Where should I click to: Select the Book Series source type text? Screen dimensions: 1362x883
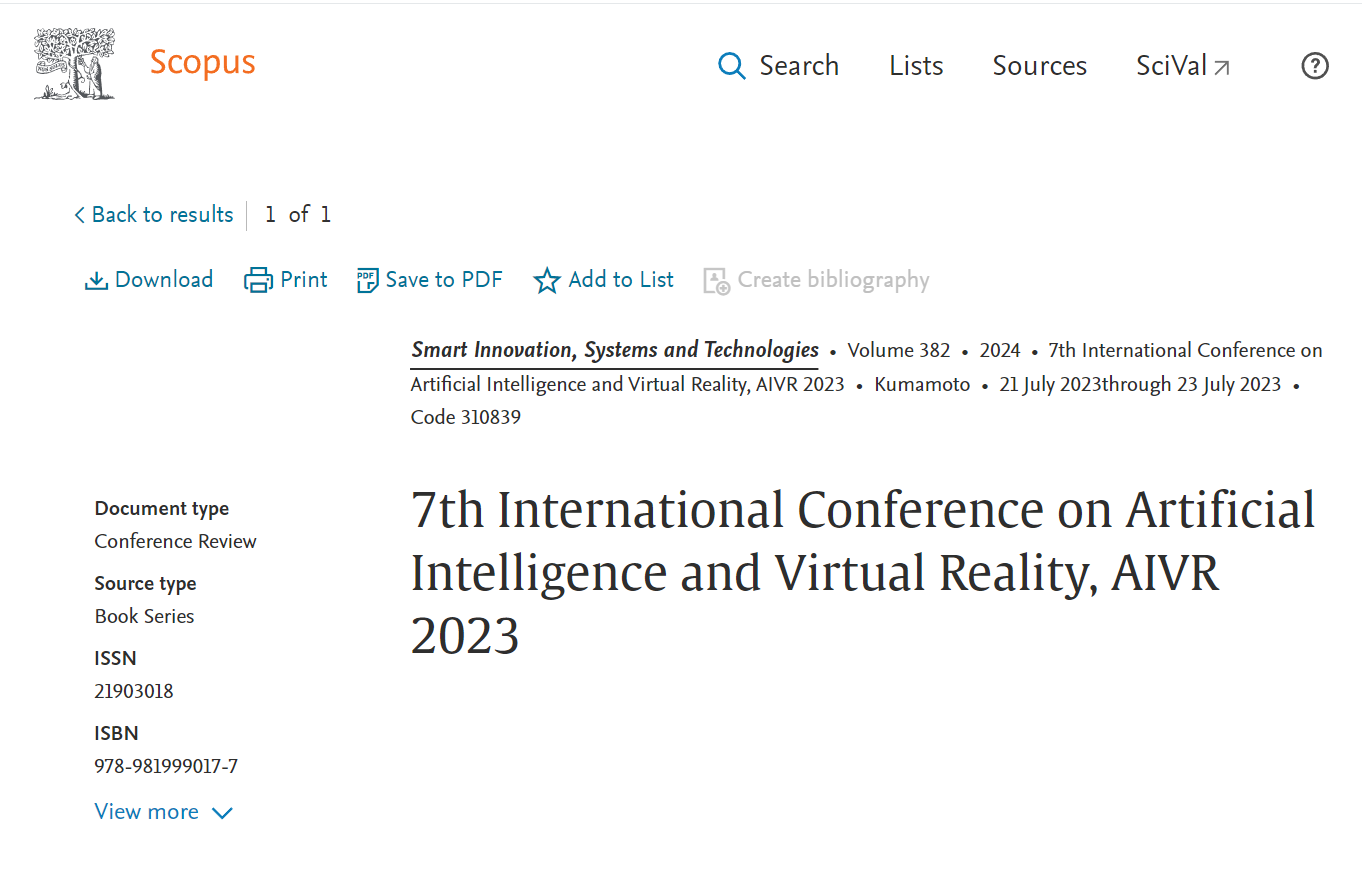(x=144, y=617)
